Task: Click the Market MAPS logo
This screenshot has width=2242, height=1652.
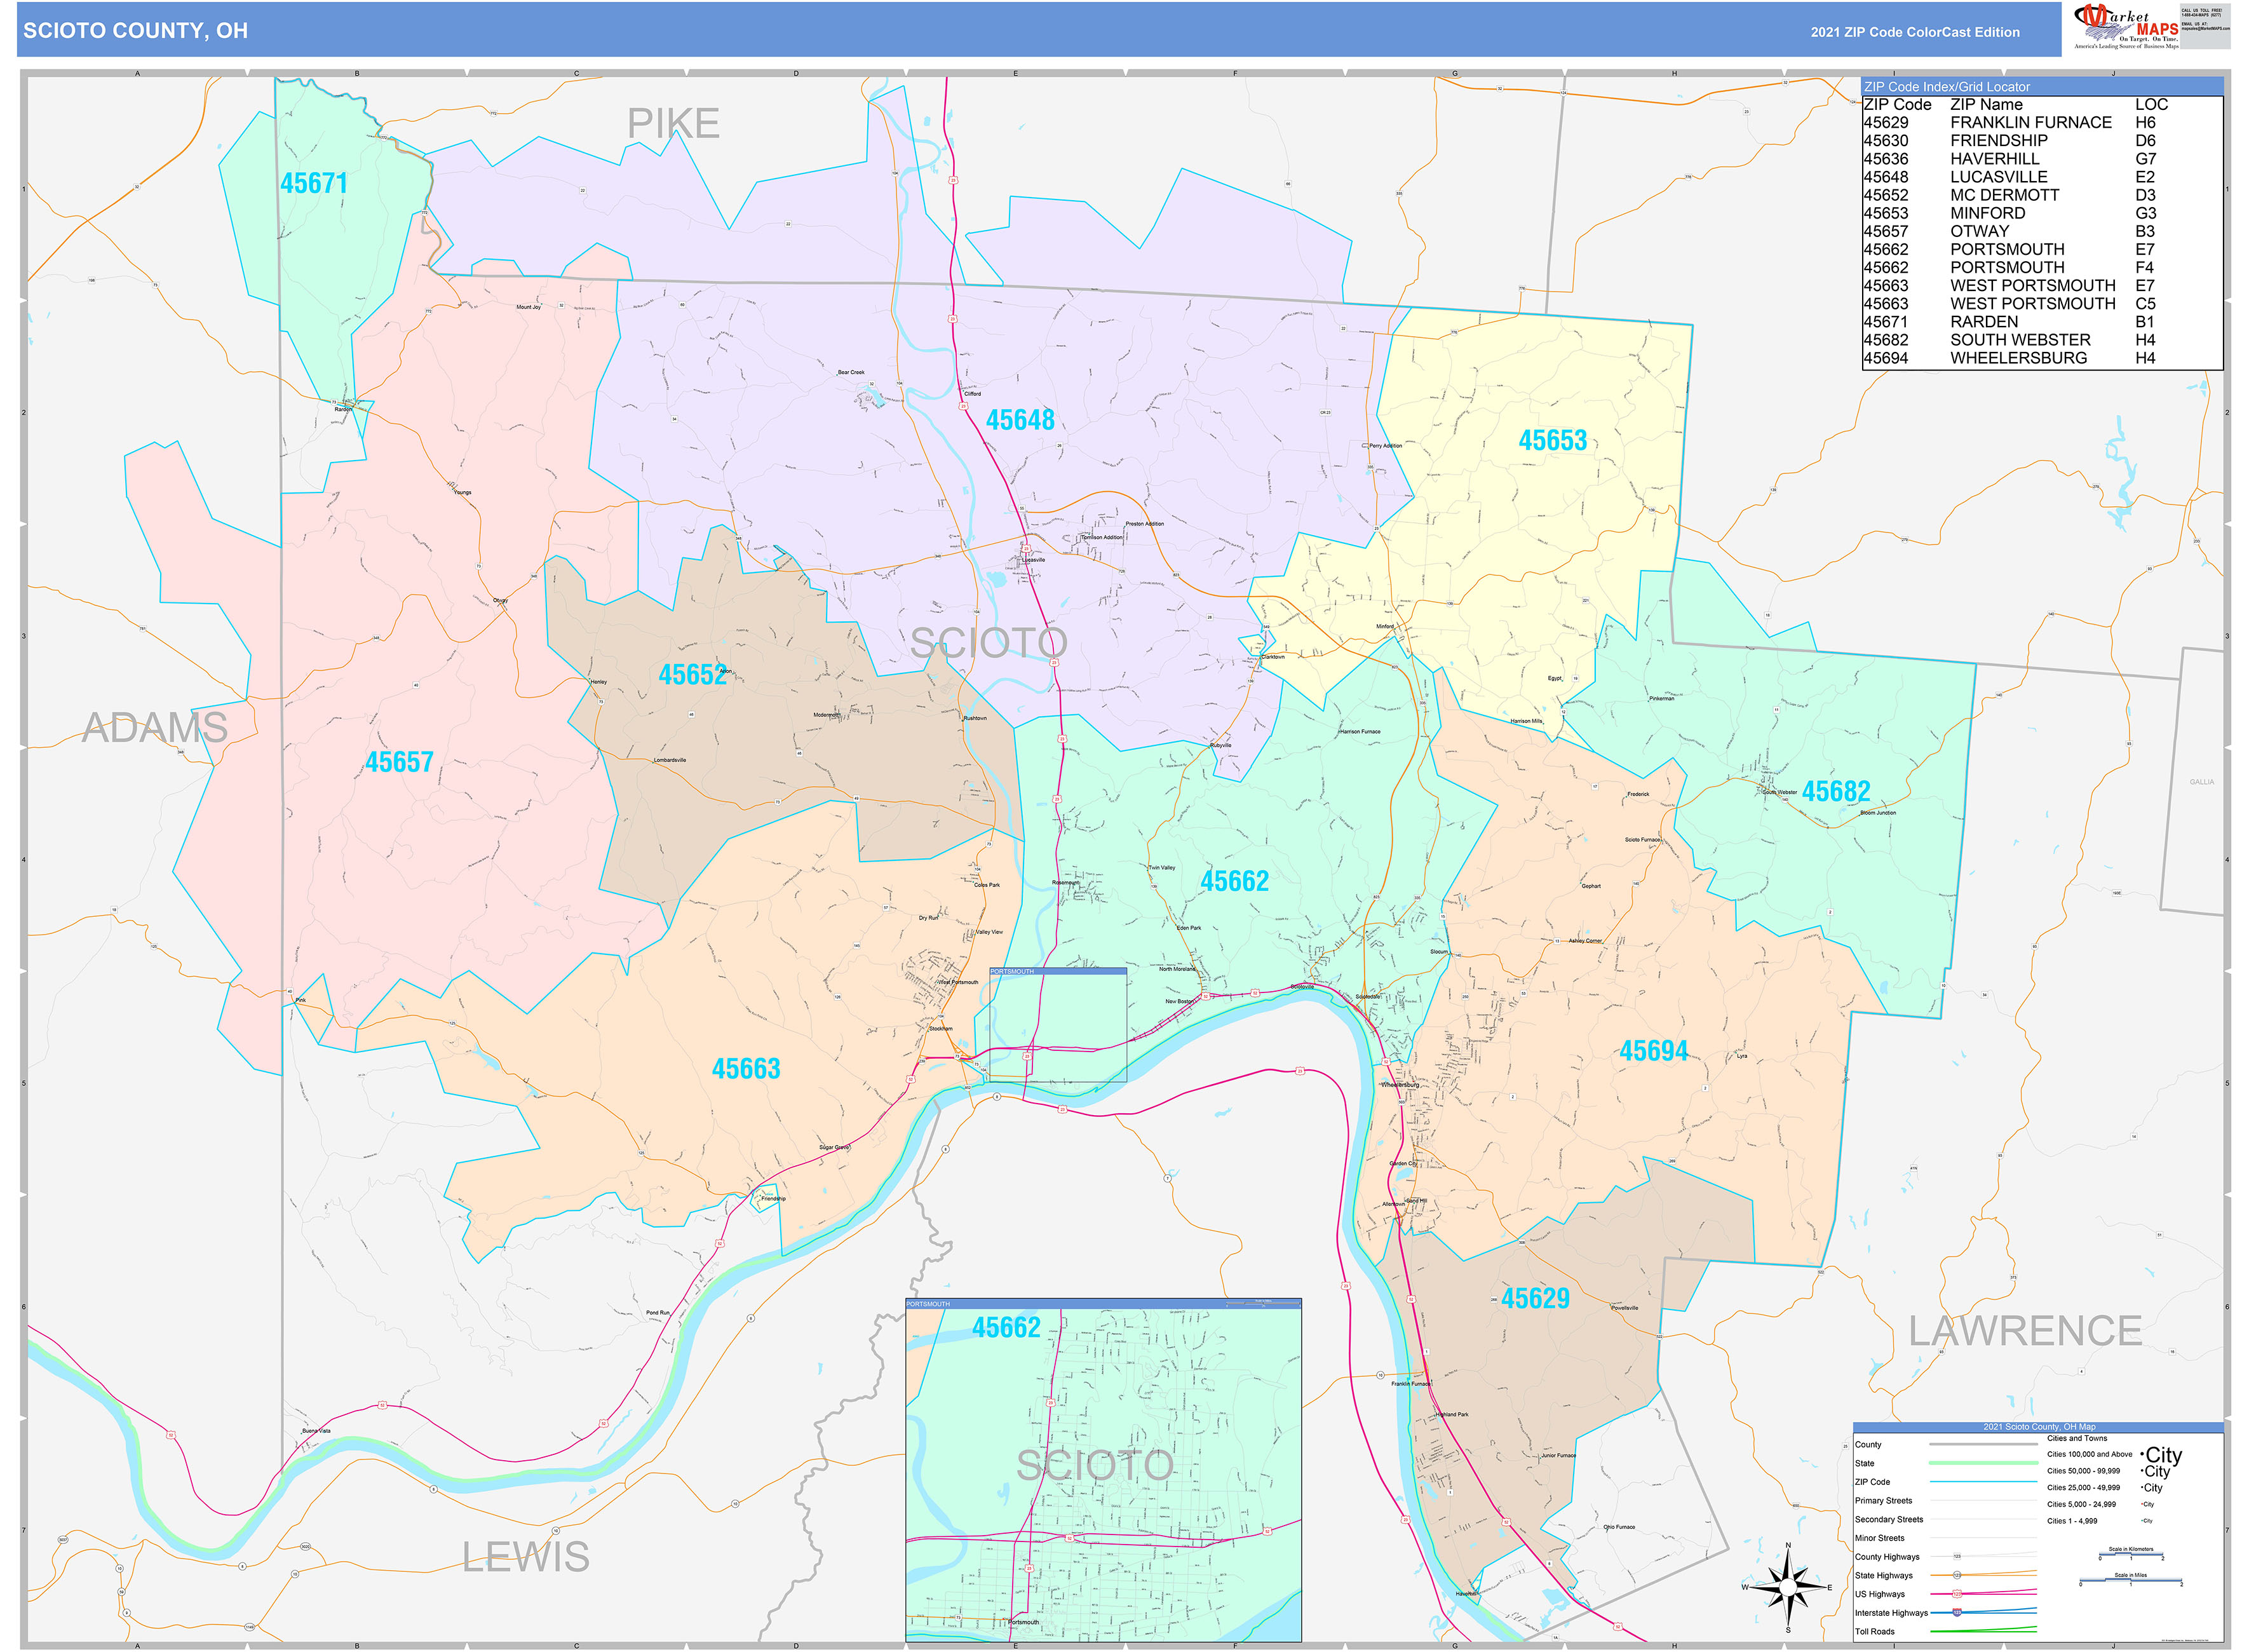Action: coord(2126,26)
